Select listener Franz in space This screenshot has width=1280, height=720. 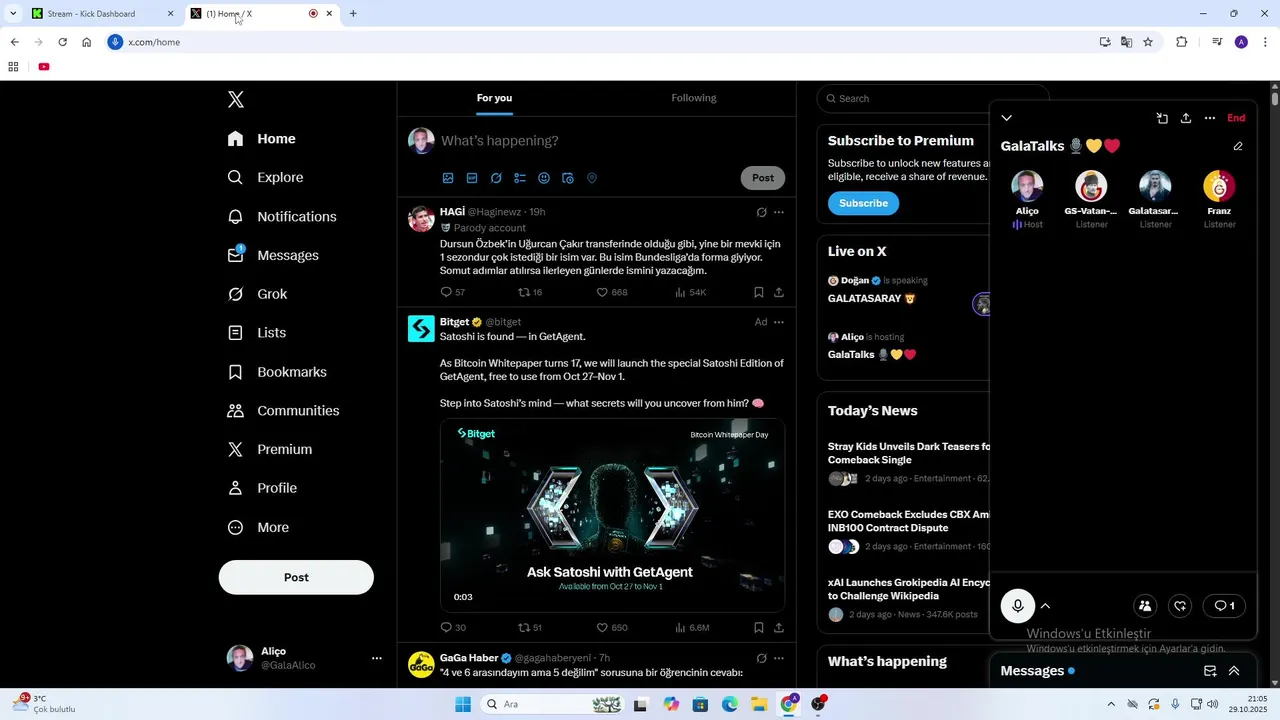tap(1219, 199)
